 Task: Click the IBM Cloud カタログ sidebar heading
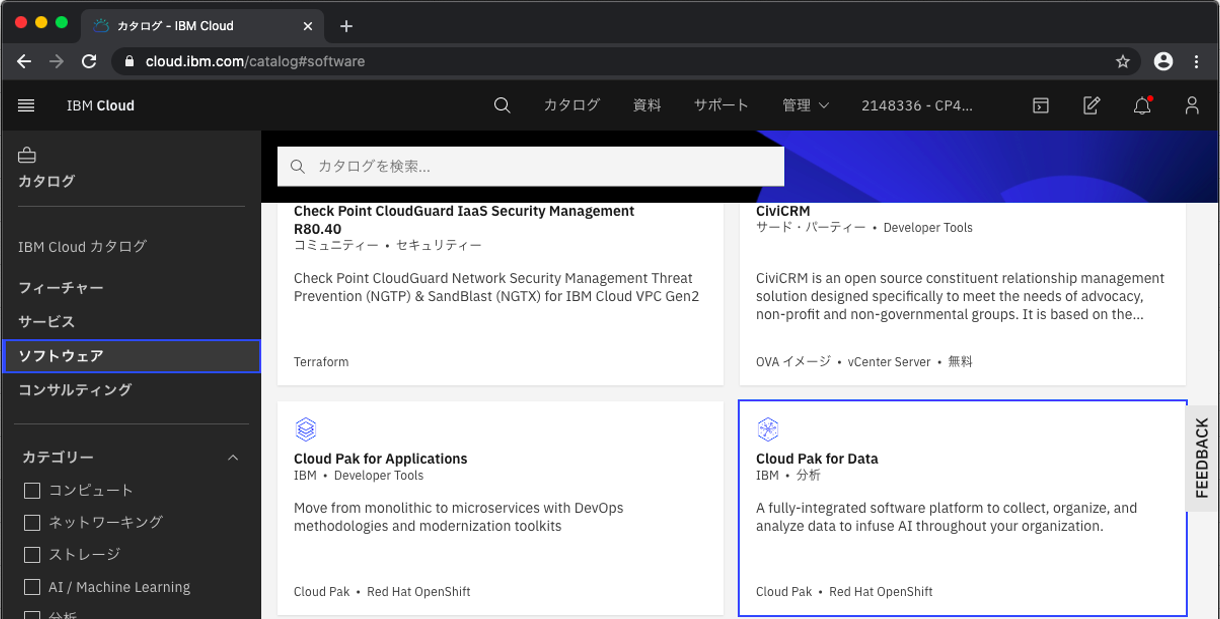82,246
